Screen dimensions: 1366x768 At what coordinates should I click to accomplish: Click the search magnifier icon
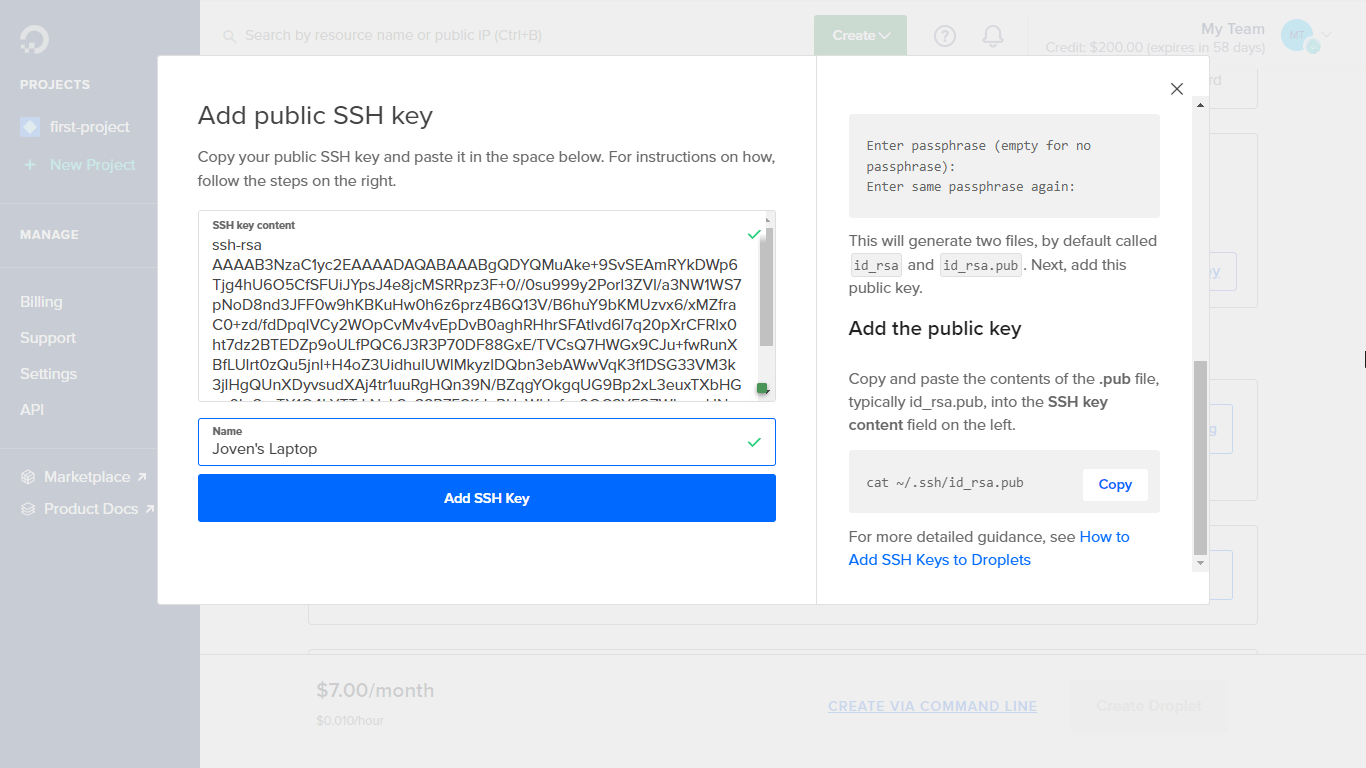coord(230,36)
